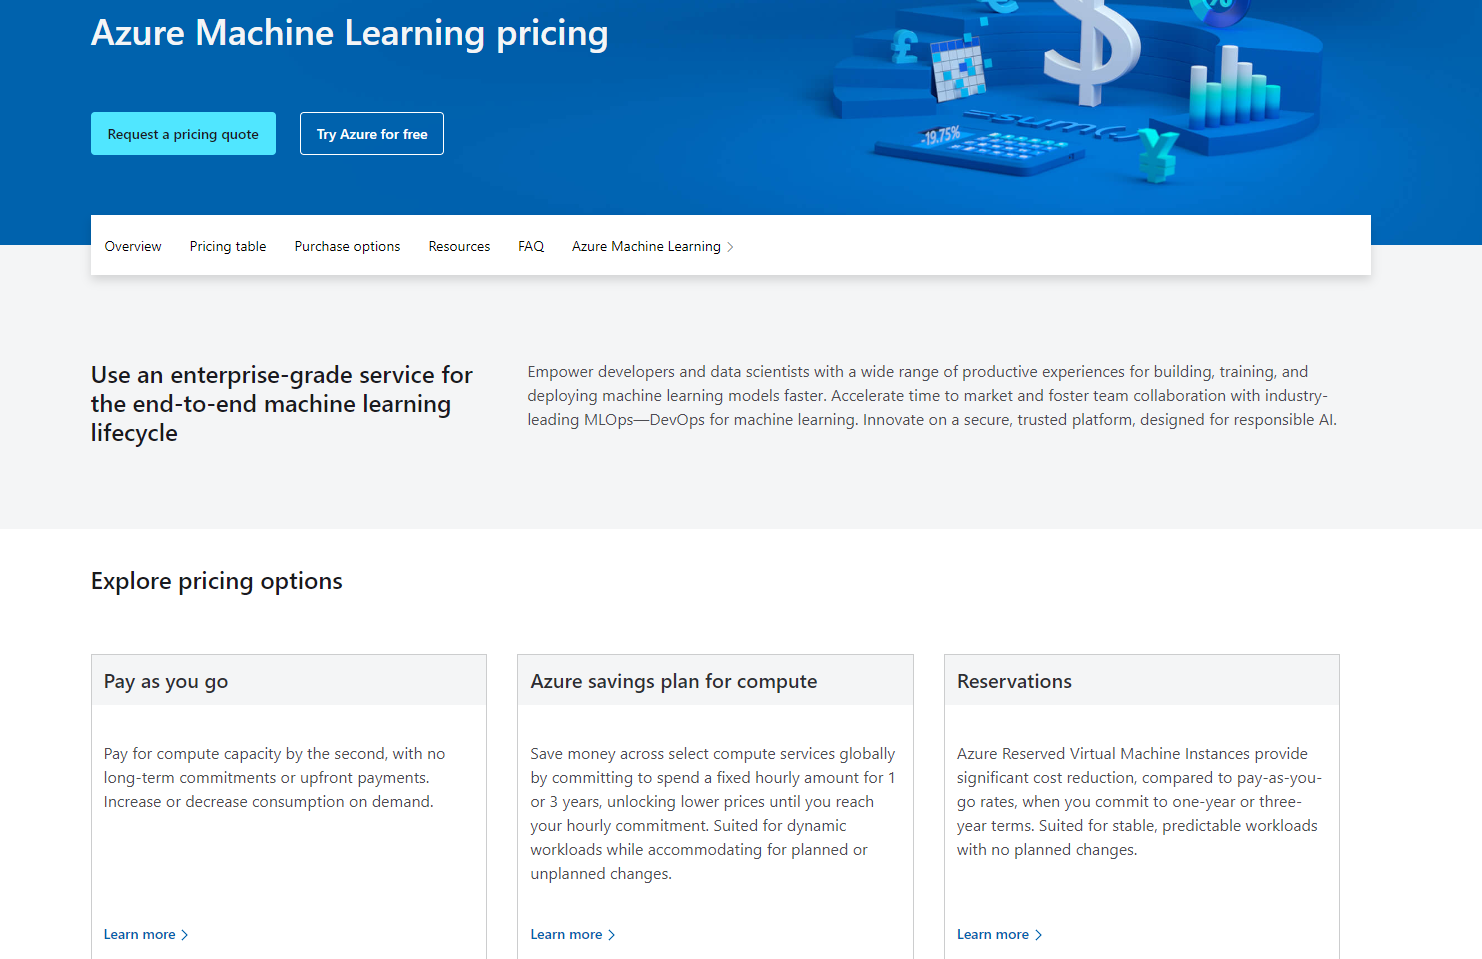Switch to the Pricing table tab

pos(227,245)
